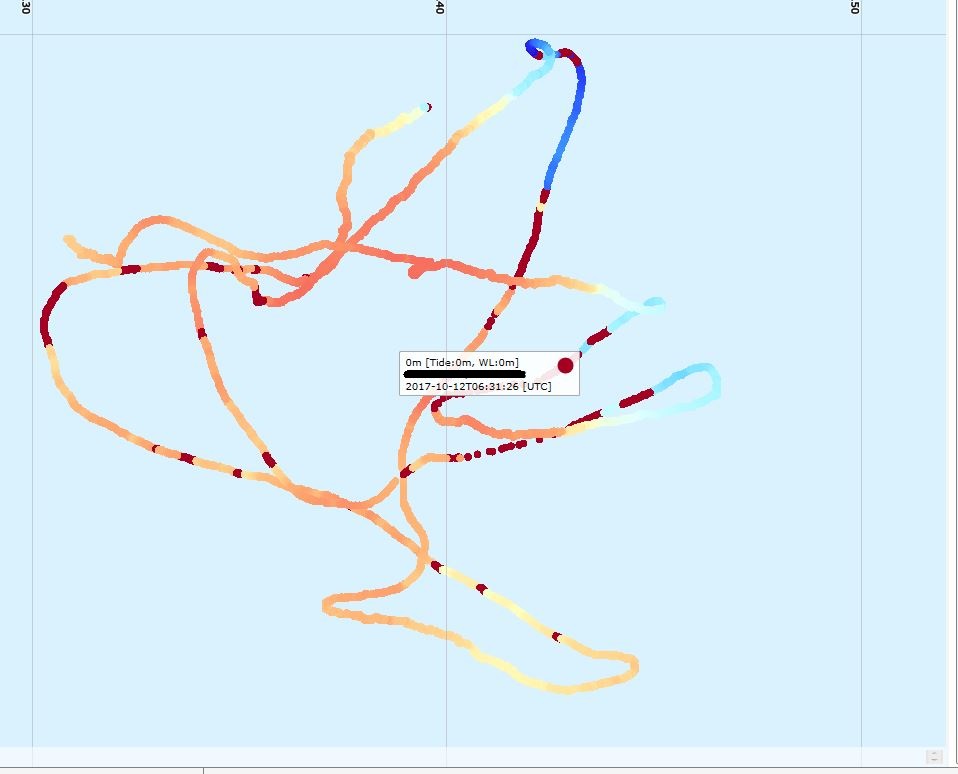The height and width of the screenshot is (774, 958).
Task: Click the longitude axis label 50
Action: click(855, 8)
